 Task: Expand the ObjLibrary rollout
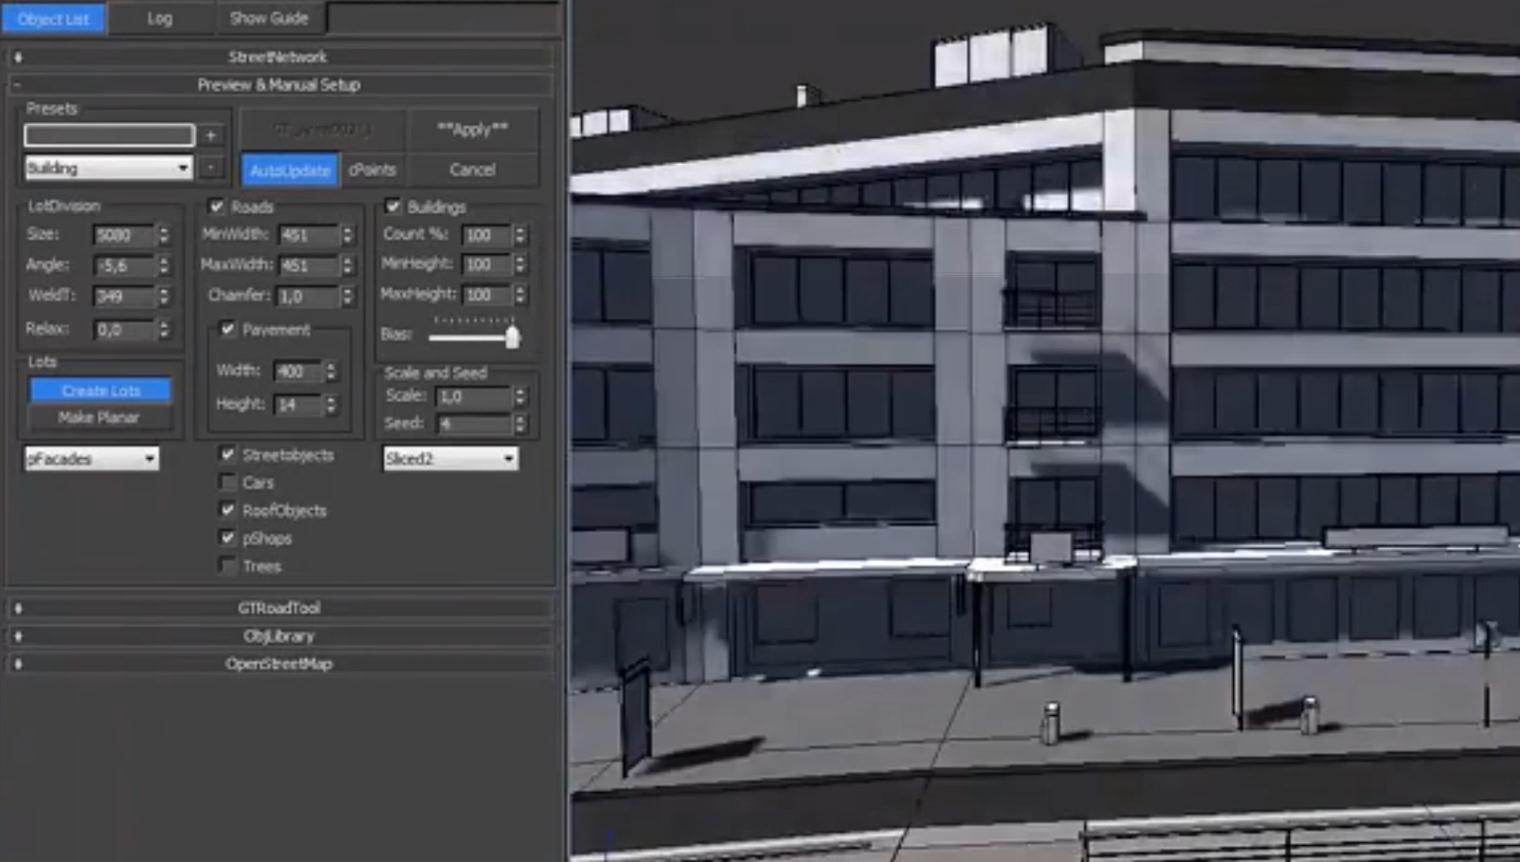pyautogui.click(x=278, y=636)
